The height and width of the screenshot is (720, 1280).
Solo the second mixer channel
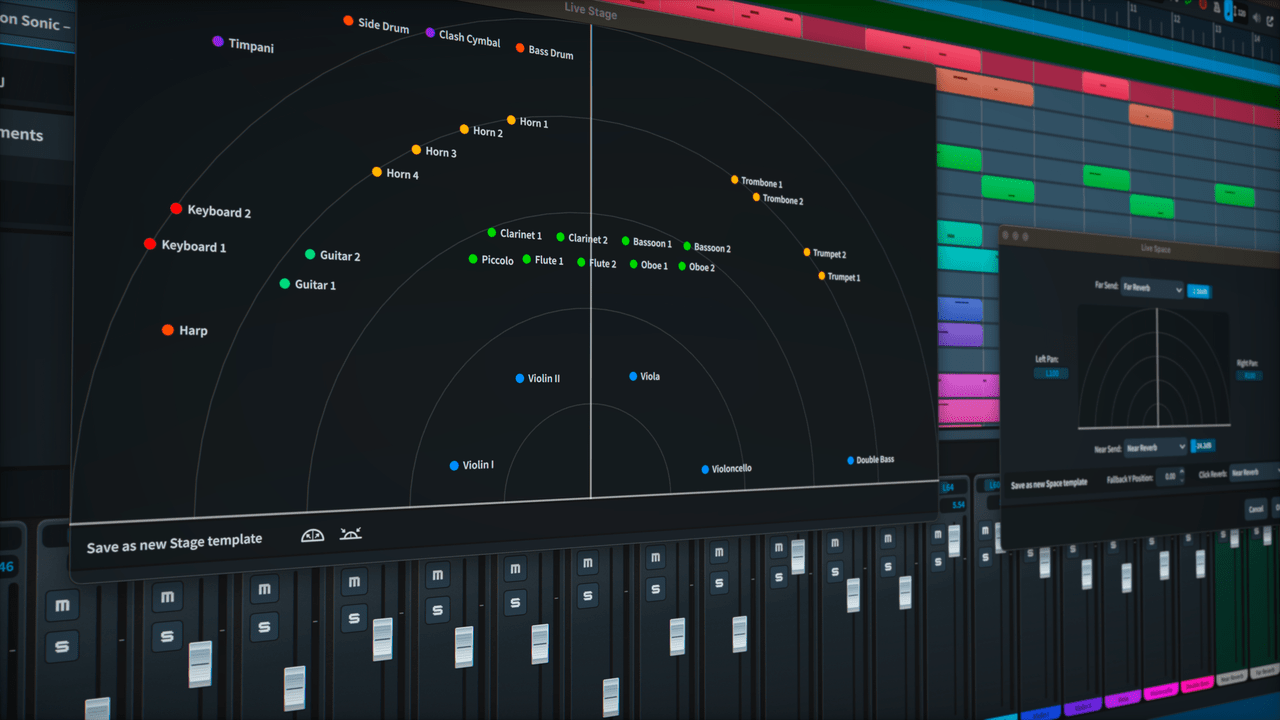pos(167,634)
